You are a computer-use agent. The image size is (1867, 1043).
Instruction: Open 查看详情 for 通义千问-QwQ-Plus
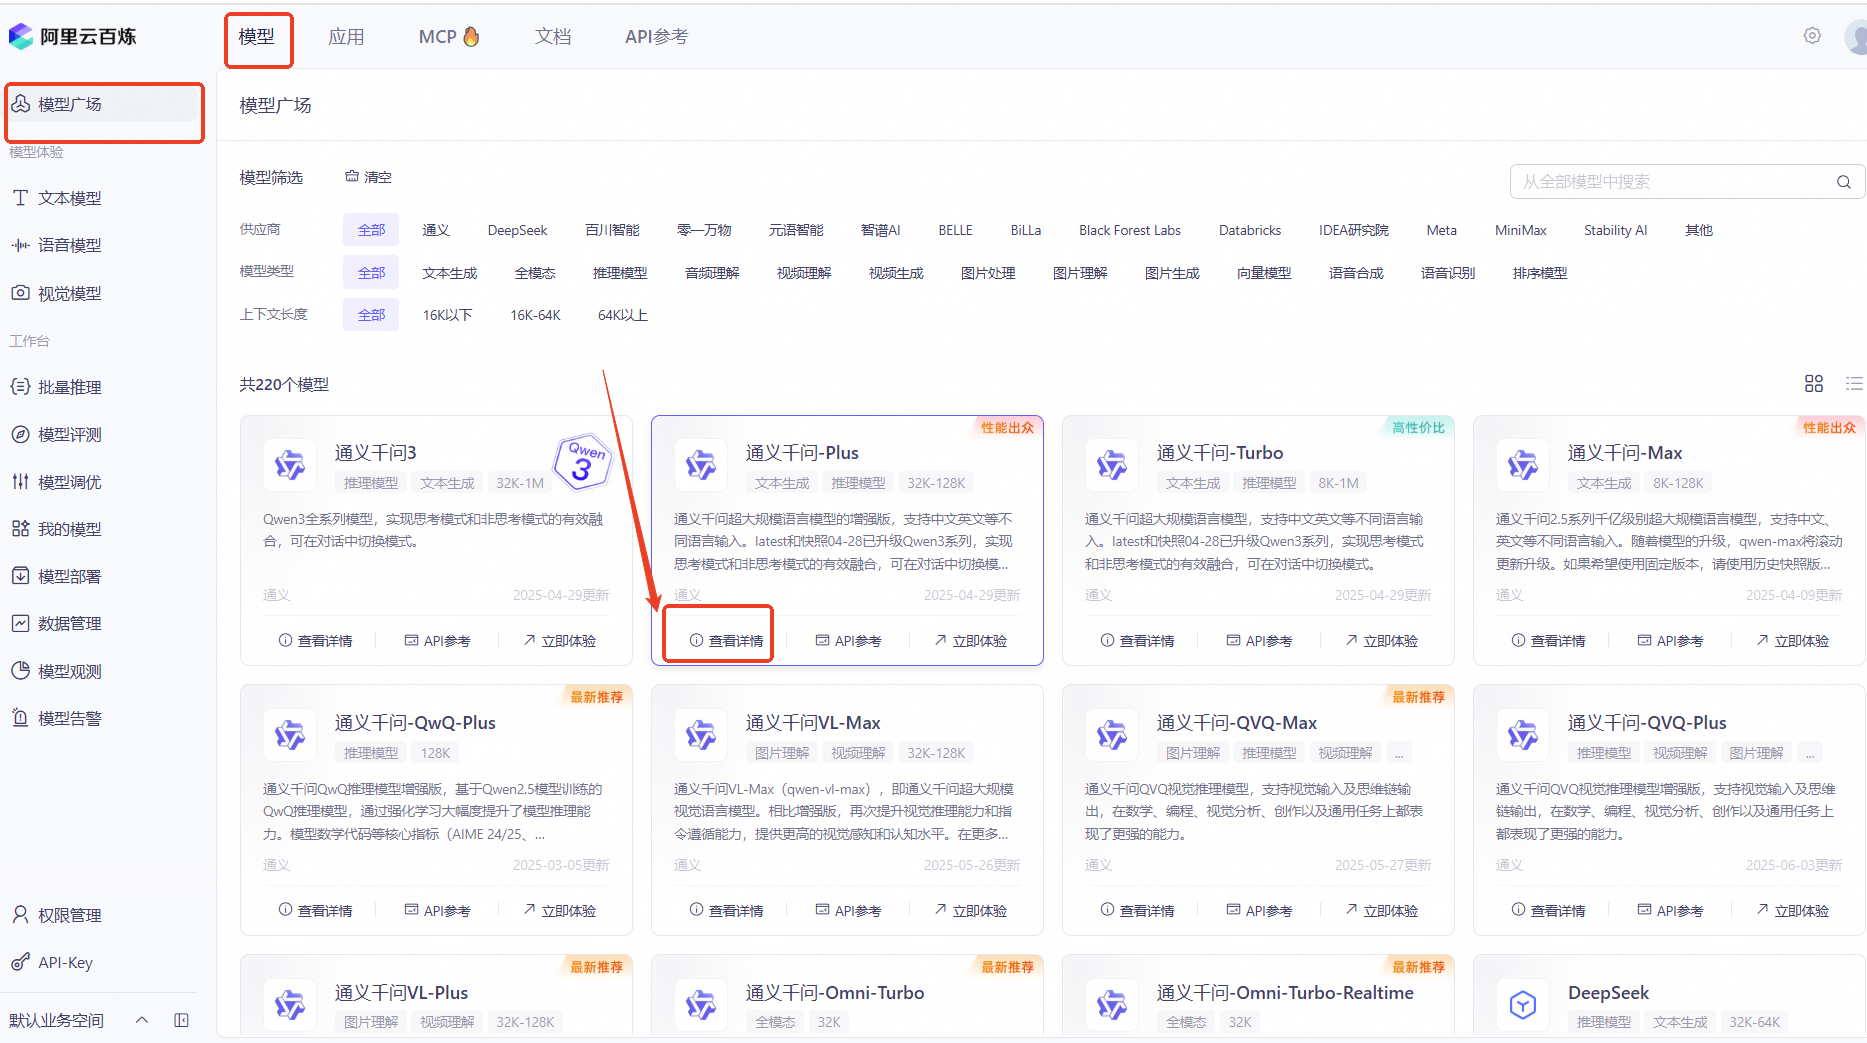click(x=315, y=911)
